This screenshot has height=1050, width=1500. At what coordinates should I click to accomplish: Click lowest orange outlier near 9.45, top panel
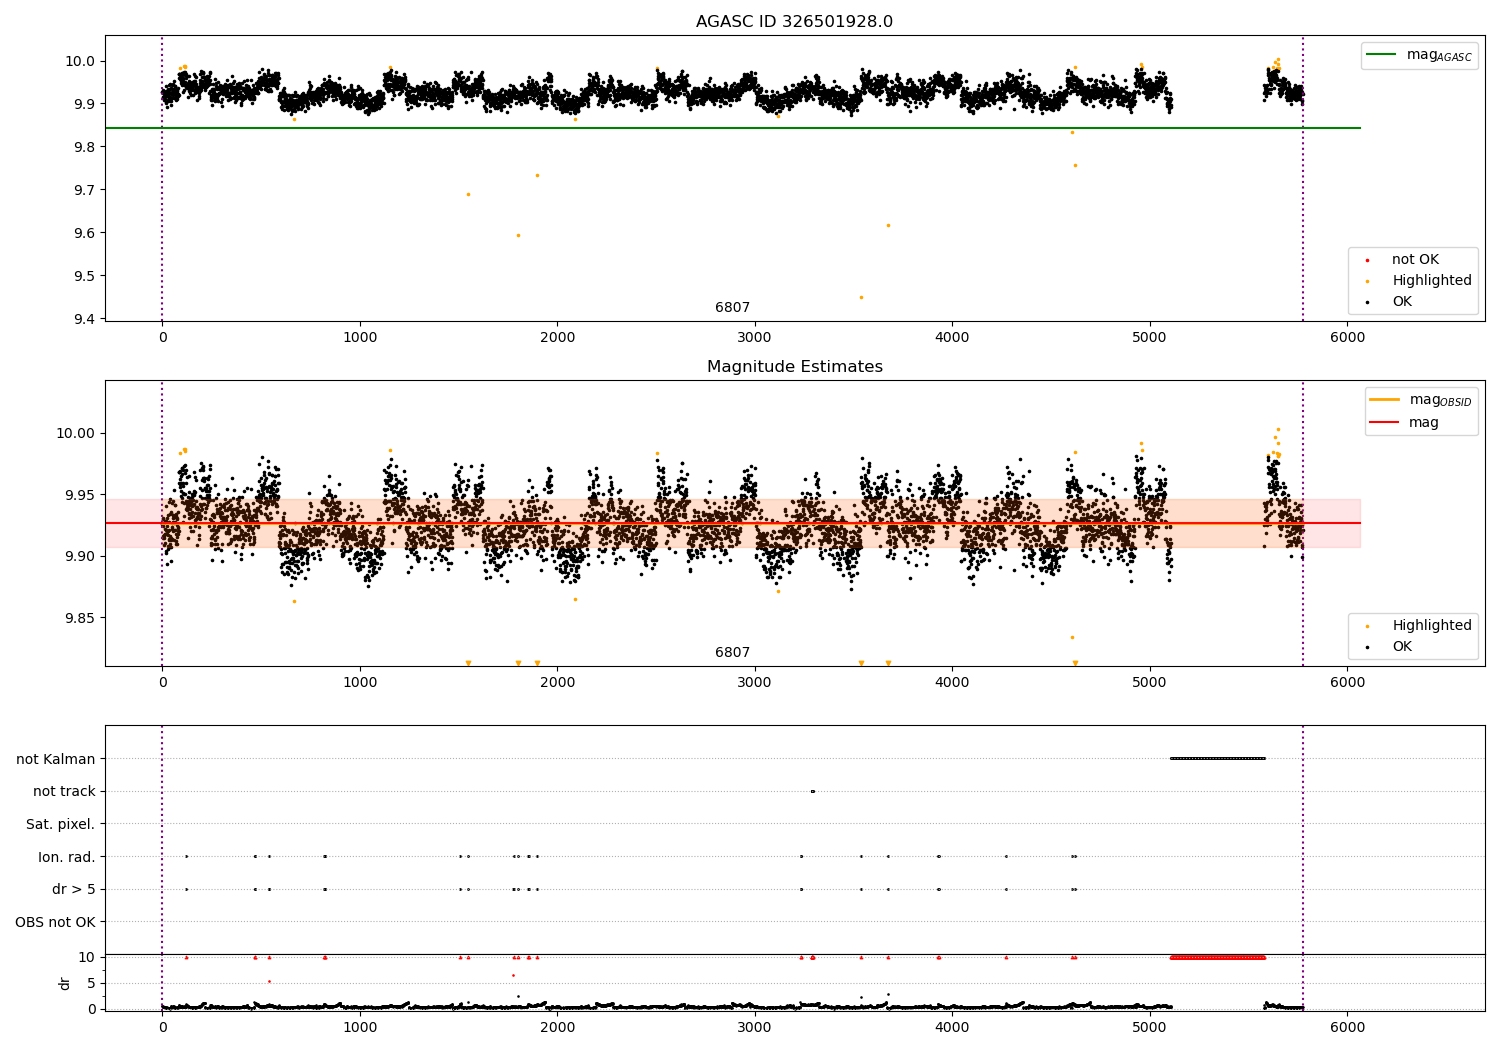(861, 297)
